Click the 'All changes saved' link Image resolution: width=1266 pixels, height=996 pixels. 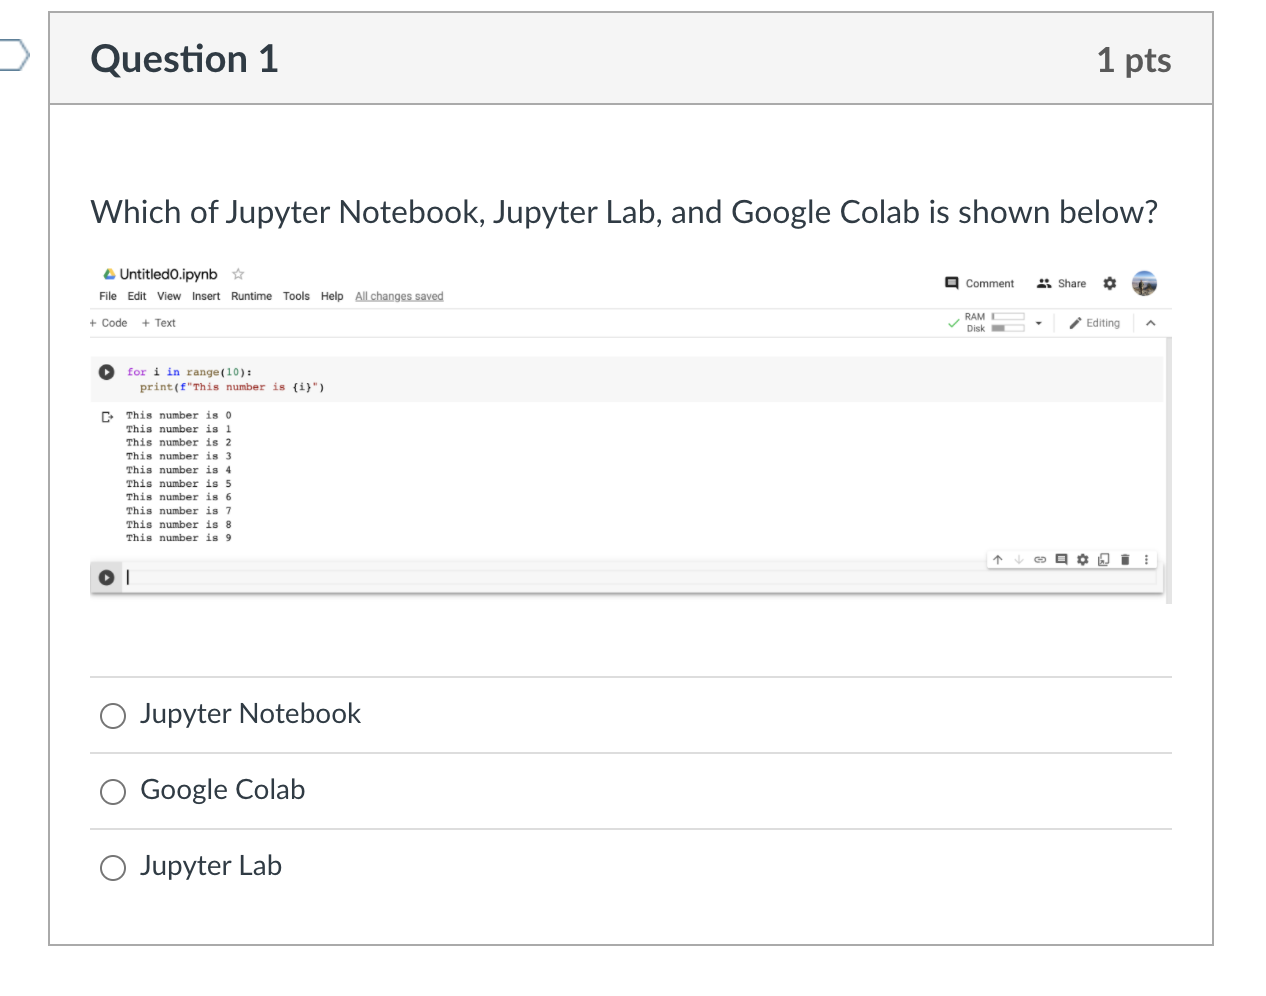pos(399,296)
